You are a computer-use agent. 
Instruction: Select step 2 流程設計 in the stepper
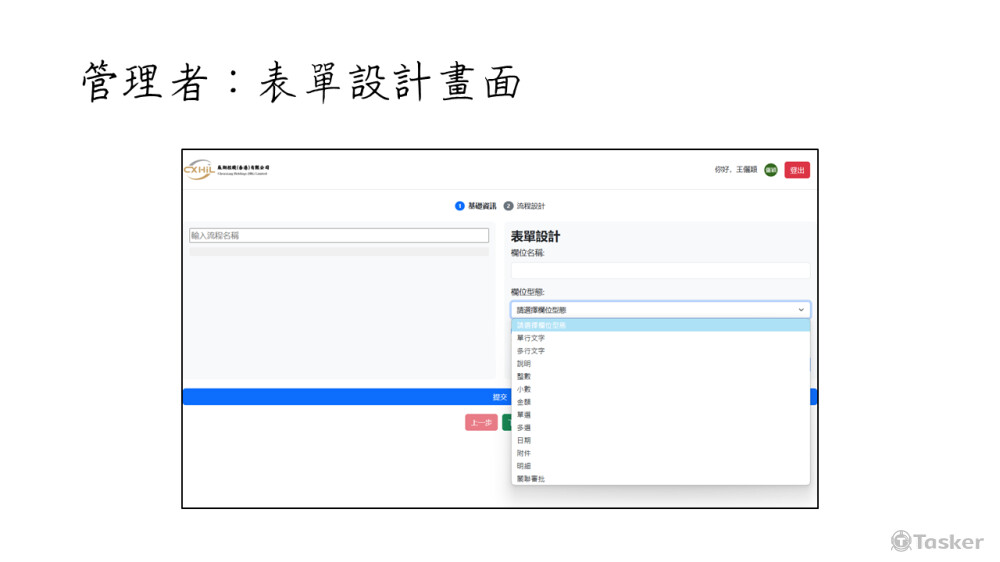[x=524, y=206]
